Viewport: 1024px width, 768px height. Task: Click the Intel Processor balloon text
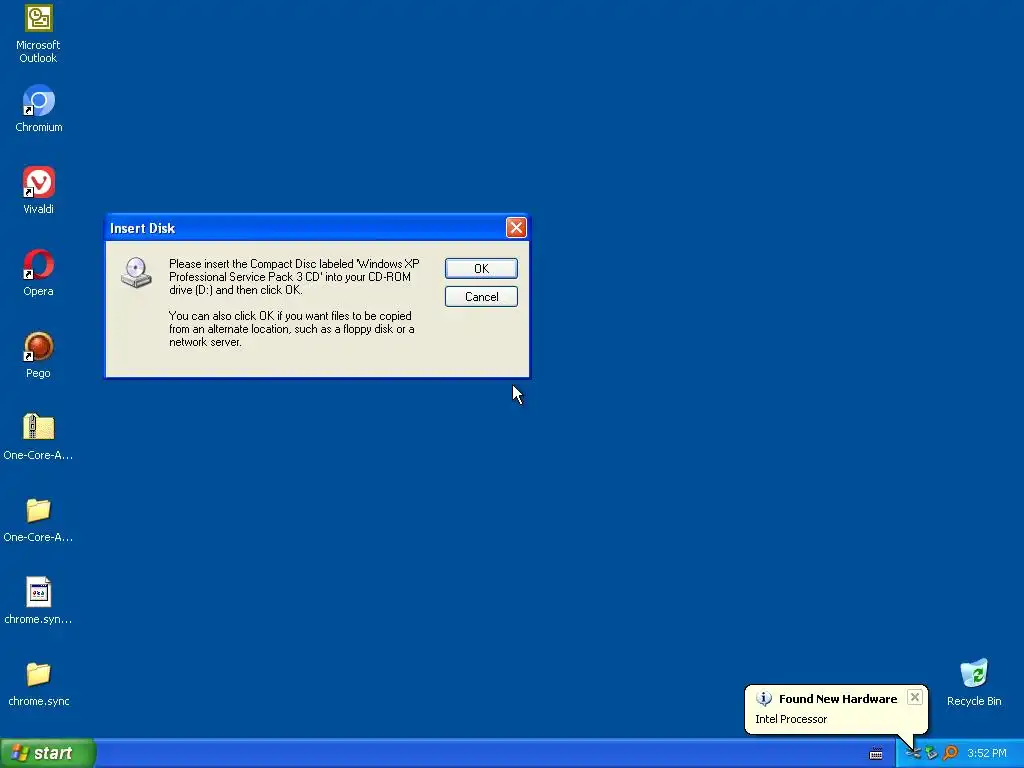coord(791,719)
